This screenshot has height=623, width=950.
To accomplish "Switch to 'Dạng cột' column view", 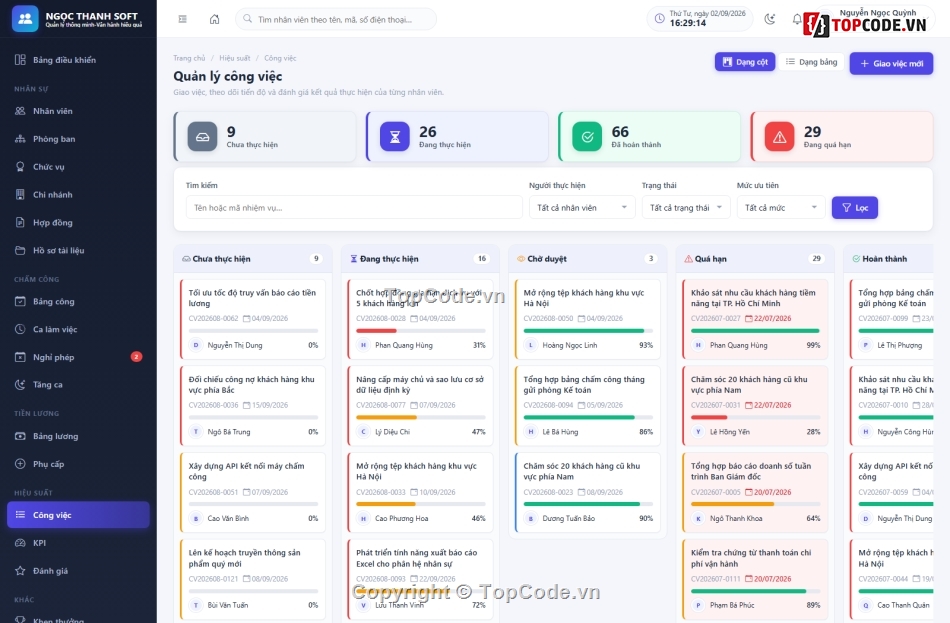I will (745, 62).
